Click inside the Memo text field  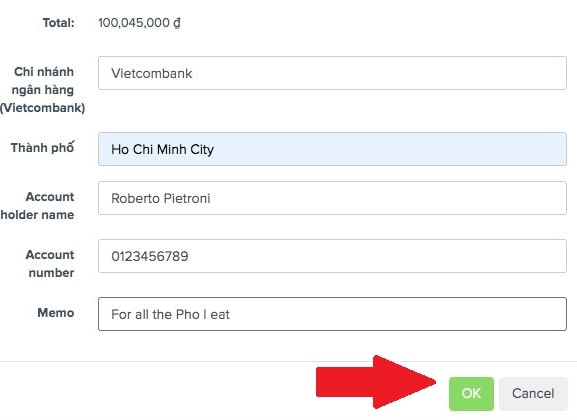pos(332,314)
